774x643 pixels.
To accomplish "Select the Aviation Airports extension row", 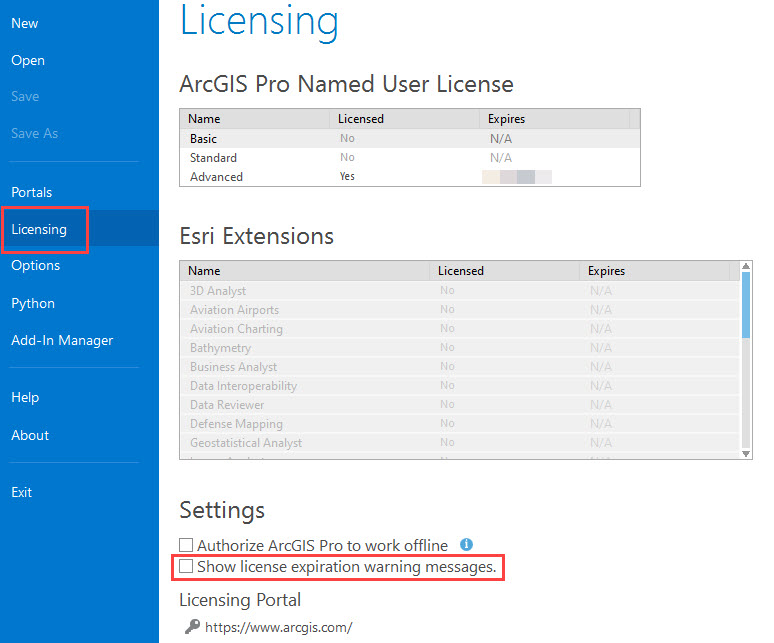I will (x=460, y=309).
